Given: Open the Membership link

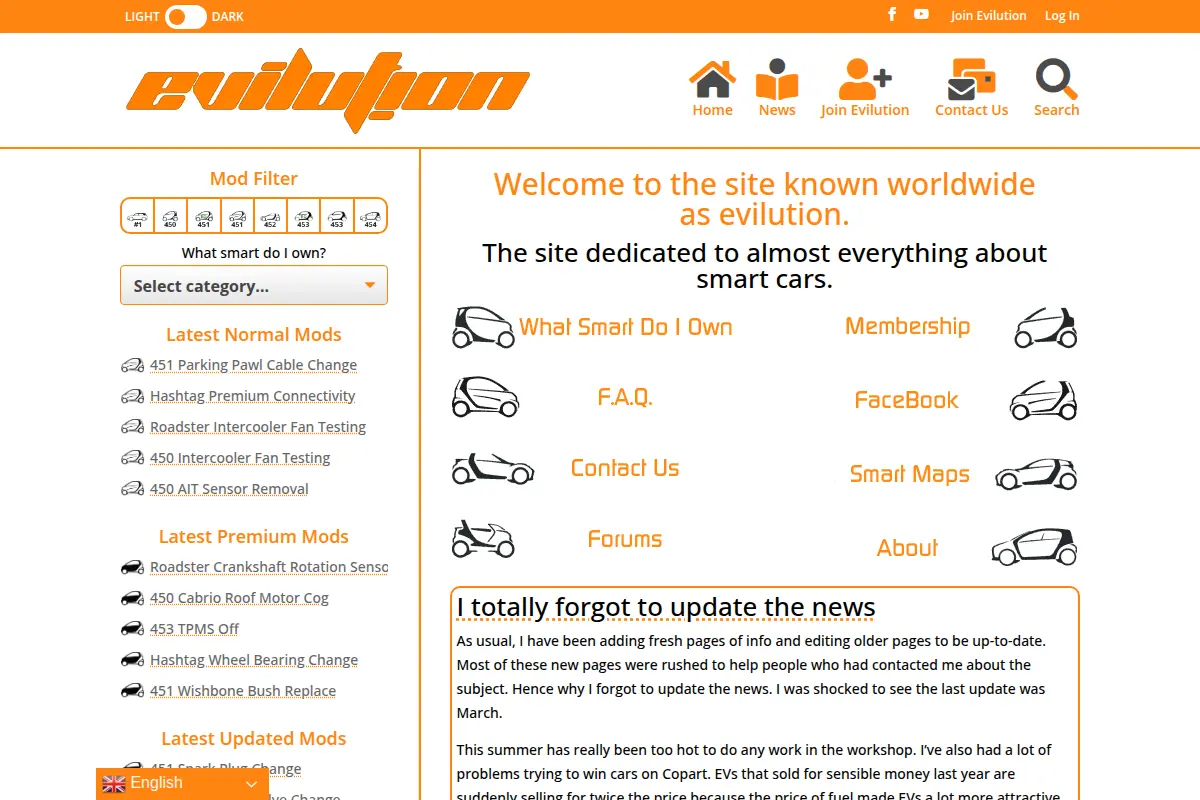Looking at the screenshot, I should [907, 326].
